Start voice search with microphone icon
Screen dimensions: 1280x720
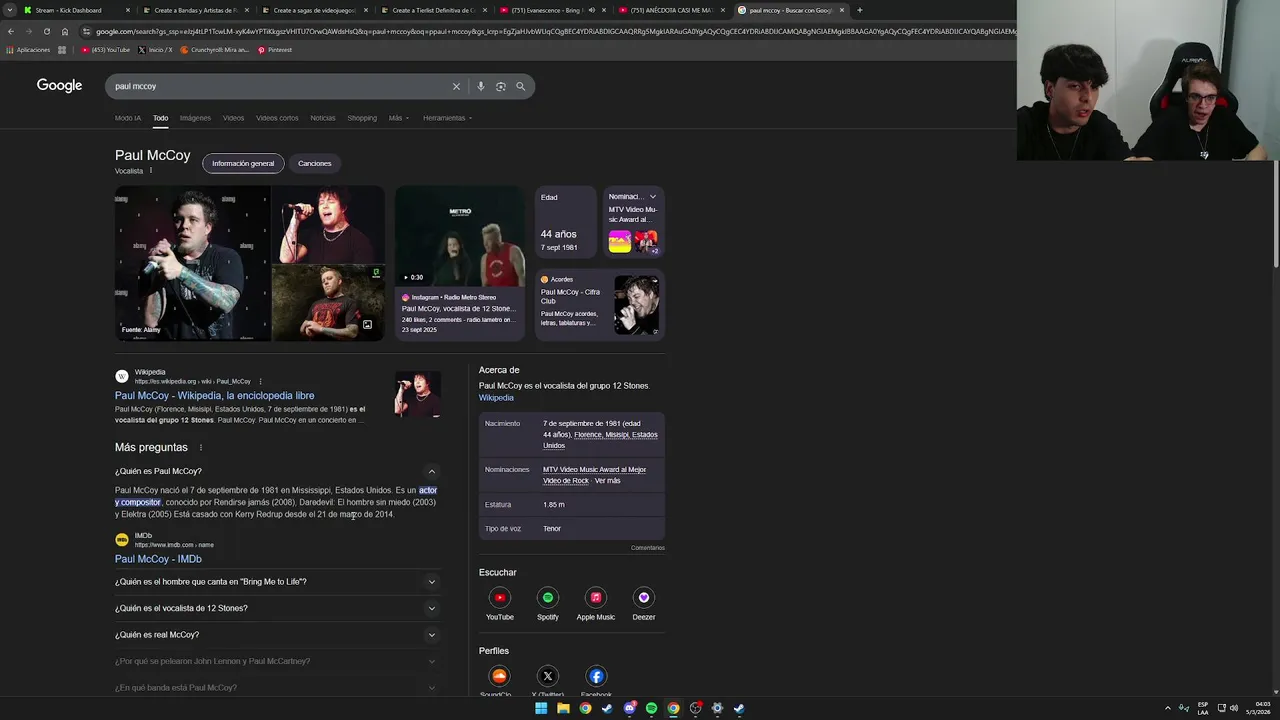pyautogui.click(x=481, y=86)
